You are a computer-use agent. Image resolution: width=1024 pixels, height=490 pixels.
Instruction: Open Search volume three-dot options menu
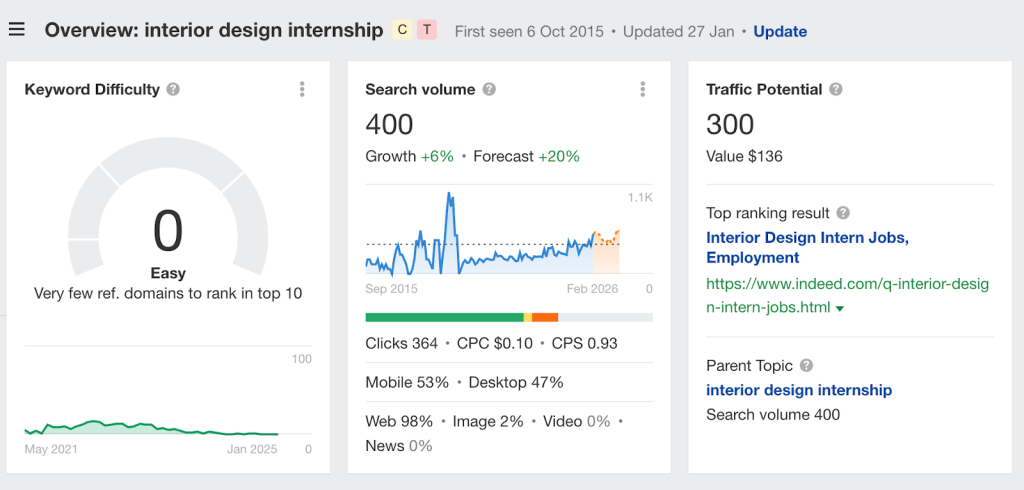643,89
